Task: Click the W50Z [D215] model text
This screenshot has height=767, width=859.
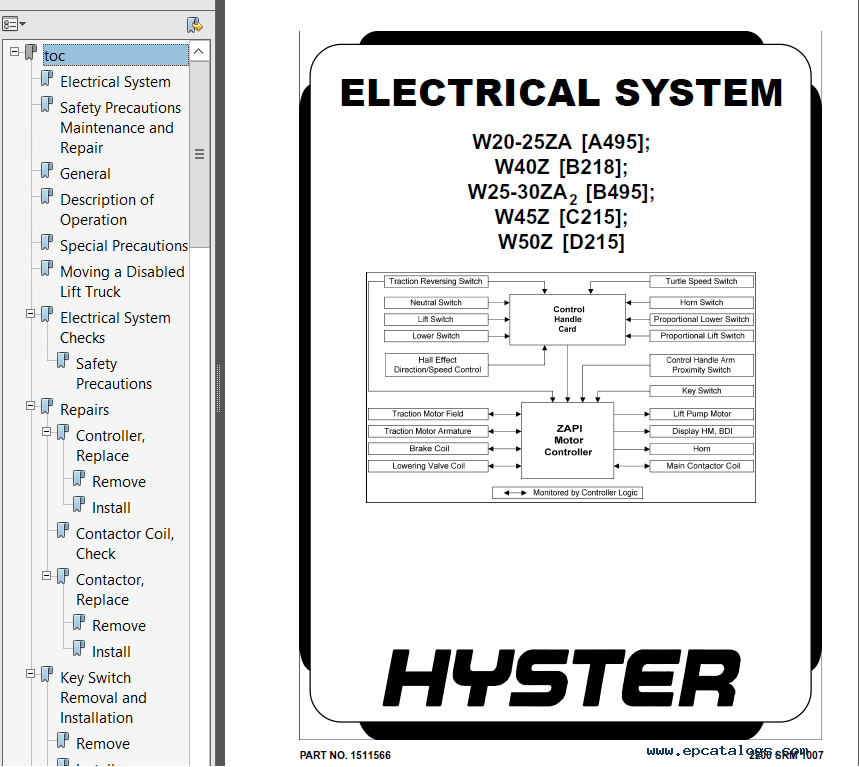Action: coord(561,242)
